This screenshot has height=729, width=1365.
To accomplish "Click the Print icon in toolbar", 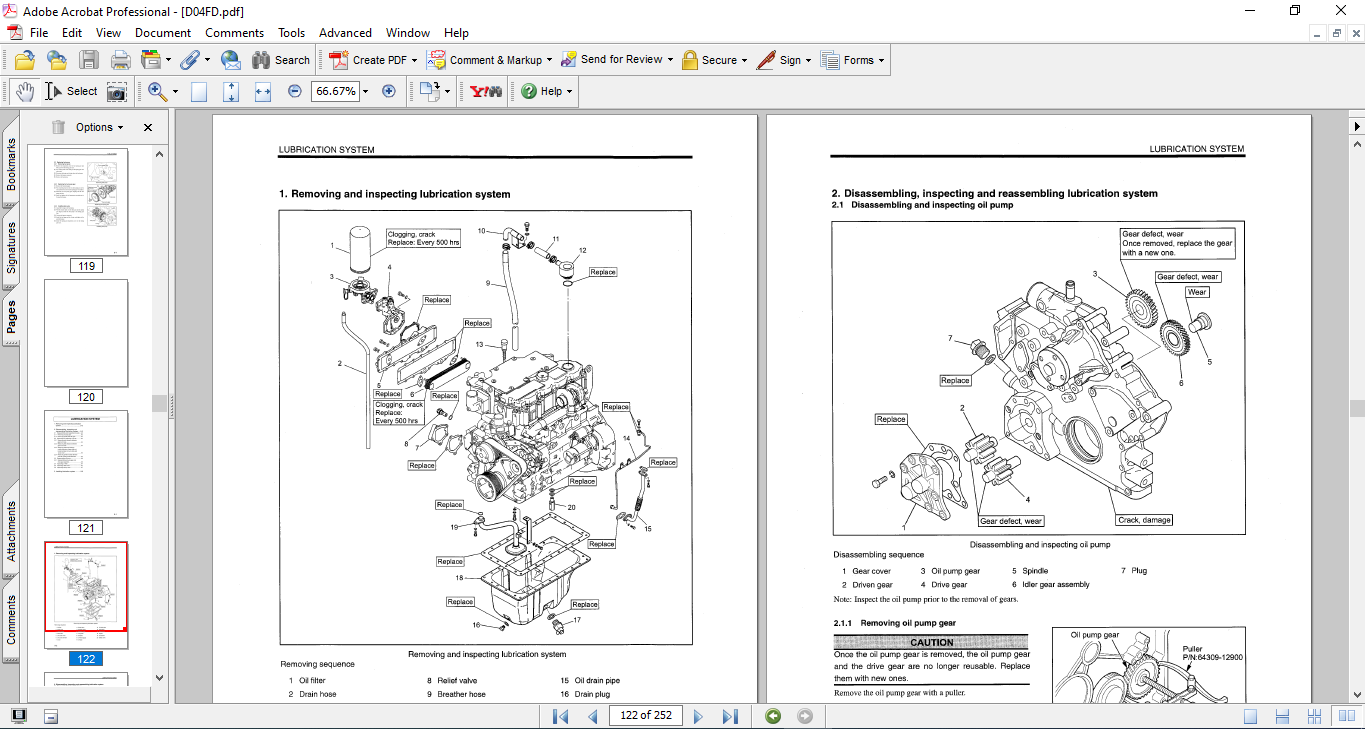I will click(x=121, y=60).
